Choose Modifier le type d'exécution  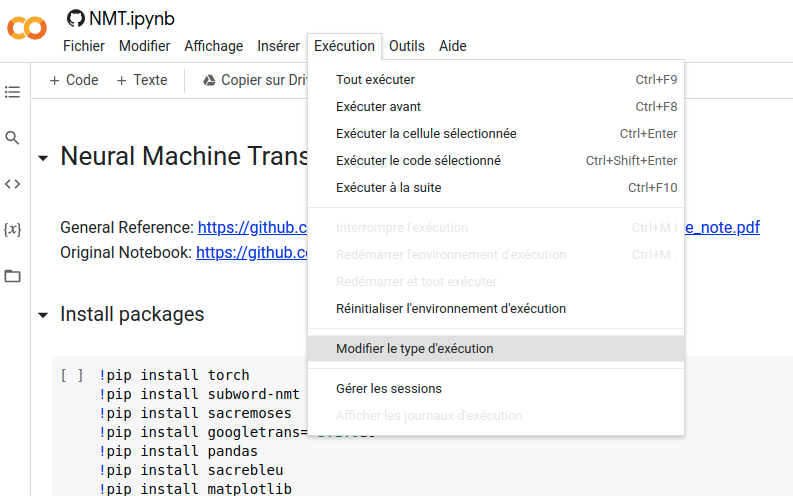[x=496, y=348]
